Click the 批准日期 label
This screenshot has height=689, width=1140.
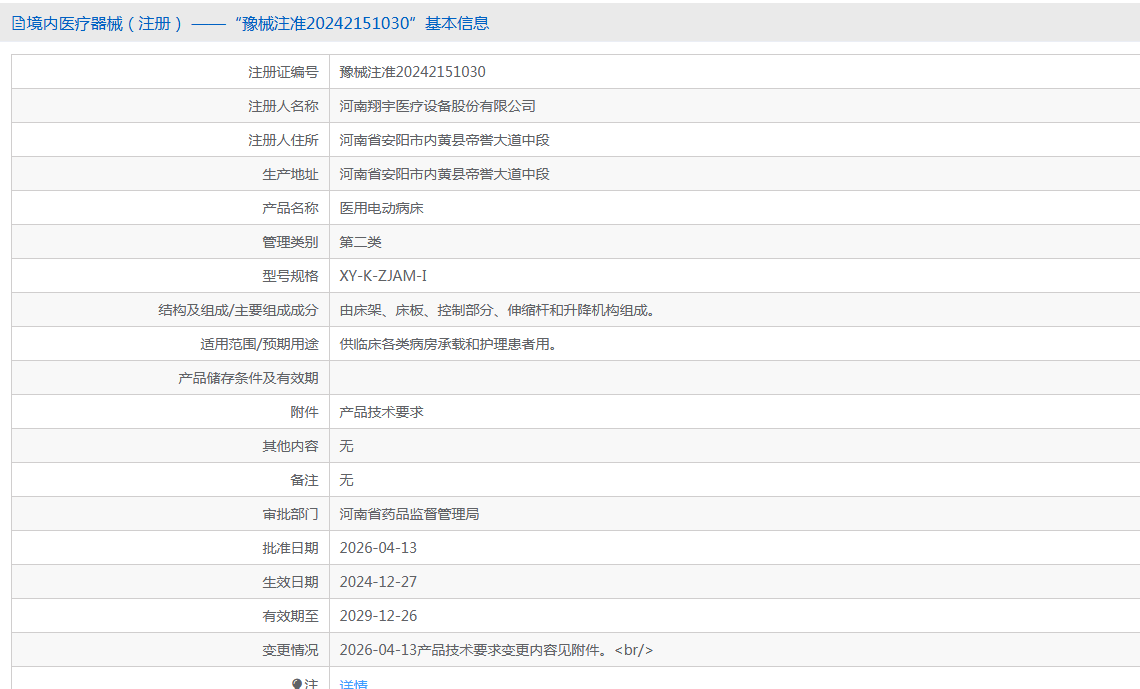click(290, 549)
